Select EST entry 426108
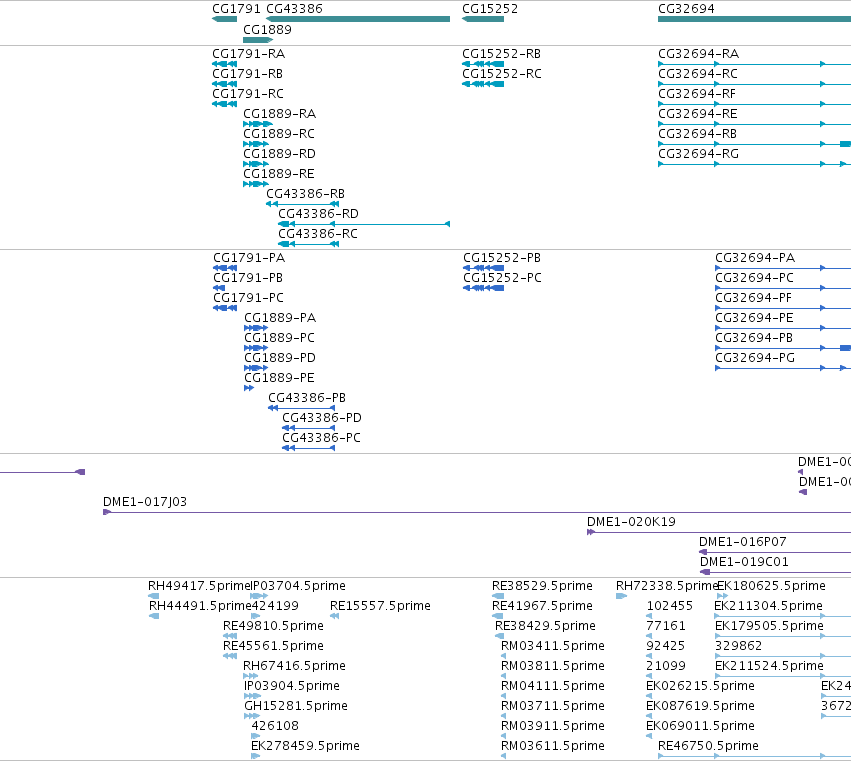Viewport: 851px width, 761px height. 275,726
